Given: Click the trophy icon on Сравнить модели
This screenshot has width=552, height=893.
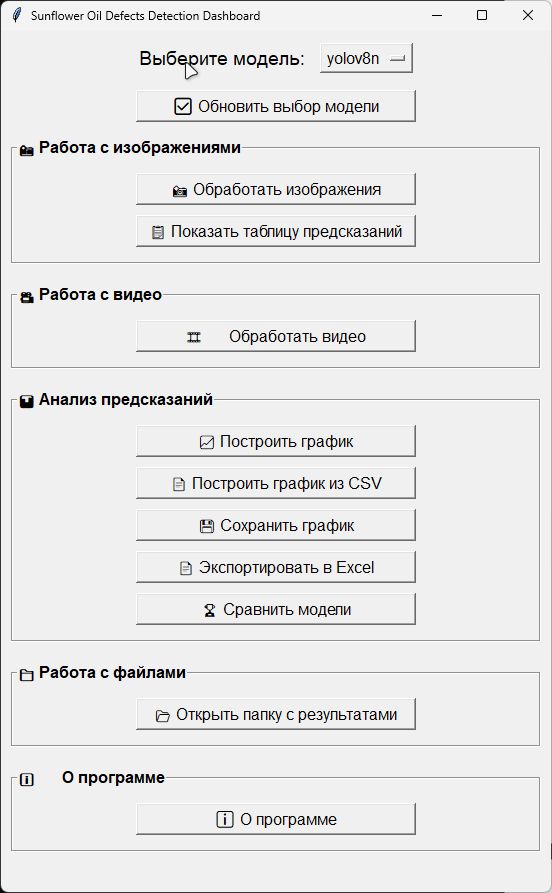Looking at the screenshot, I should point(210,611).
